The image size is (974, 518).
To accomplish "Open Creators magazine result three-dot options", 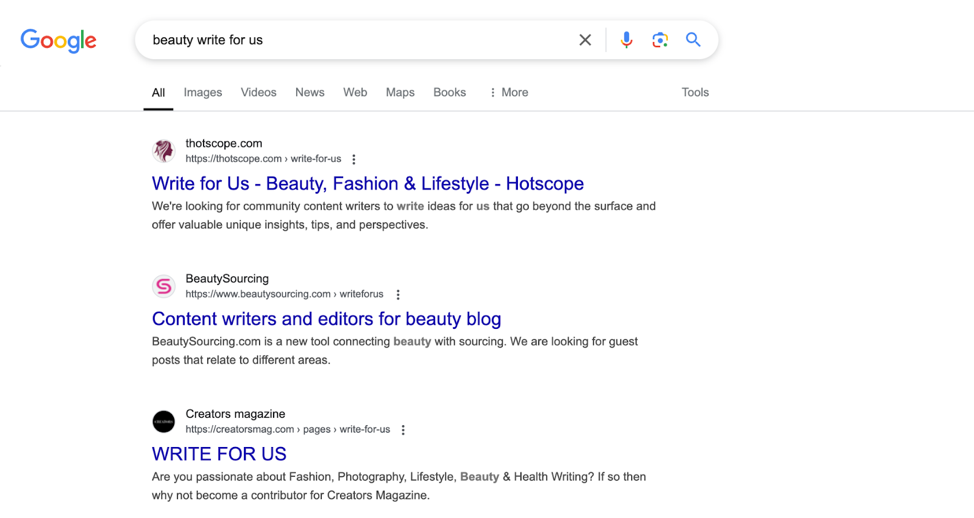I will point(403,430).
